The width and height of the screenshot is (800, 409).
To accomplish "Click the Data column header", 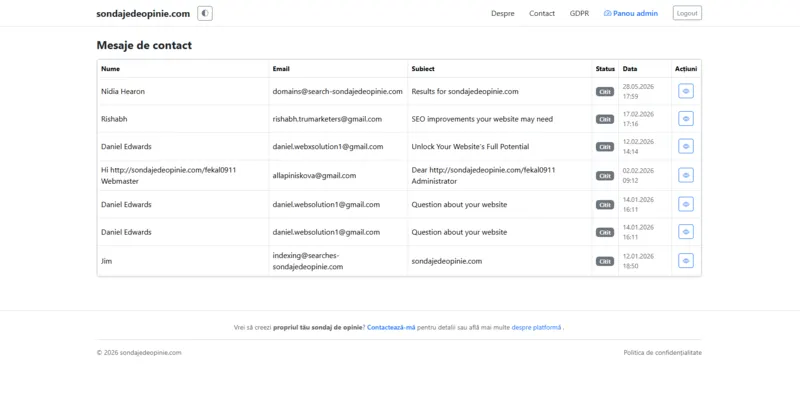I will [x=630, y=69].
